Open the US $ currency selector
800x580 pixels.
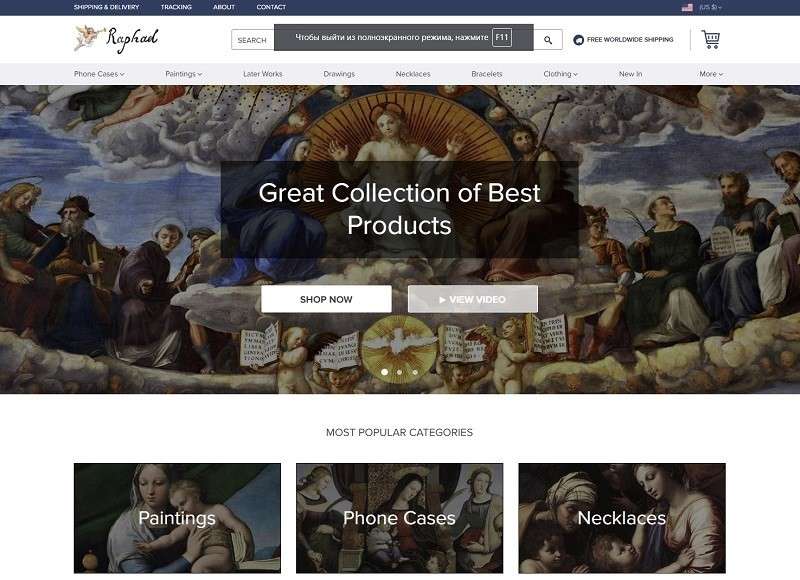click(x=710, y=8)
